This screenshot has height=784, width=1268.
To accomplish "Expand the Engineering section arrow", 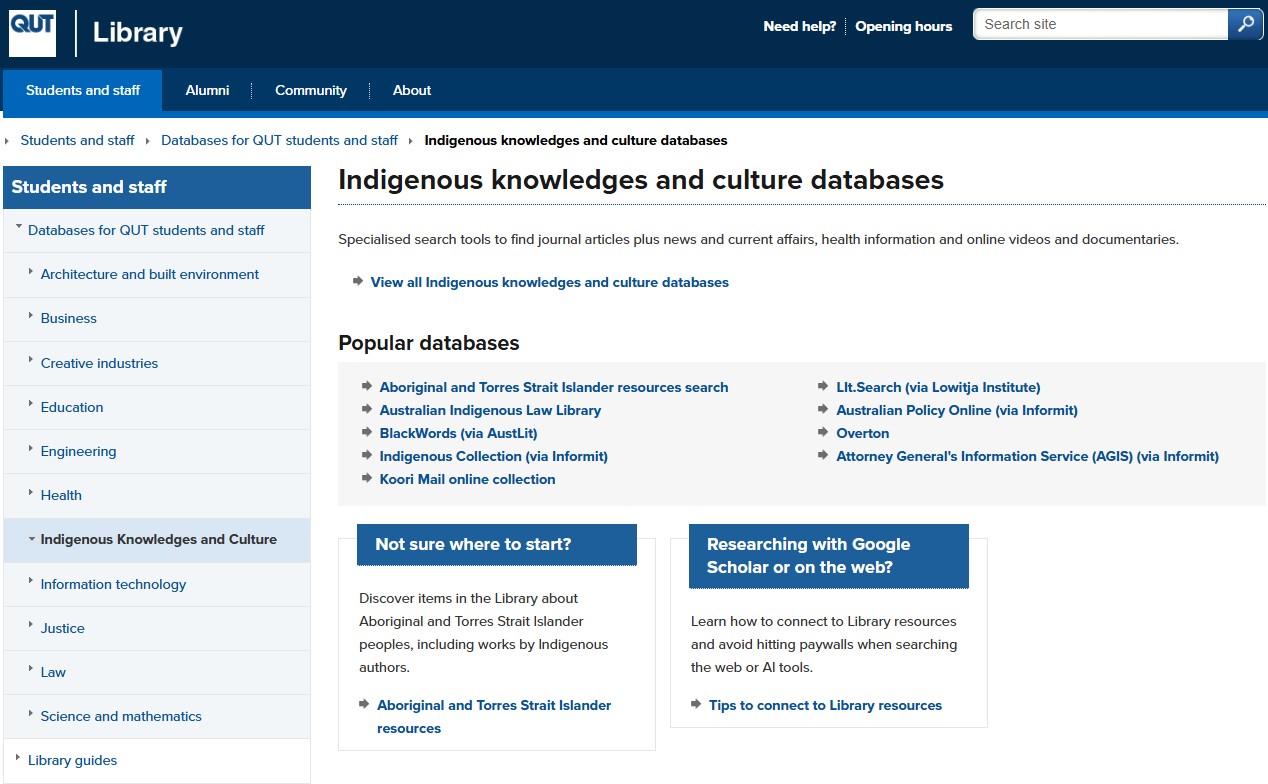I will 31,449.
